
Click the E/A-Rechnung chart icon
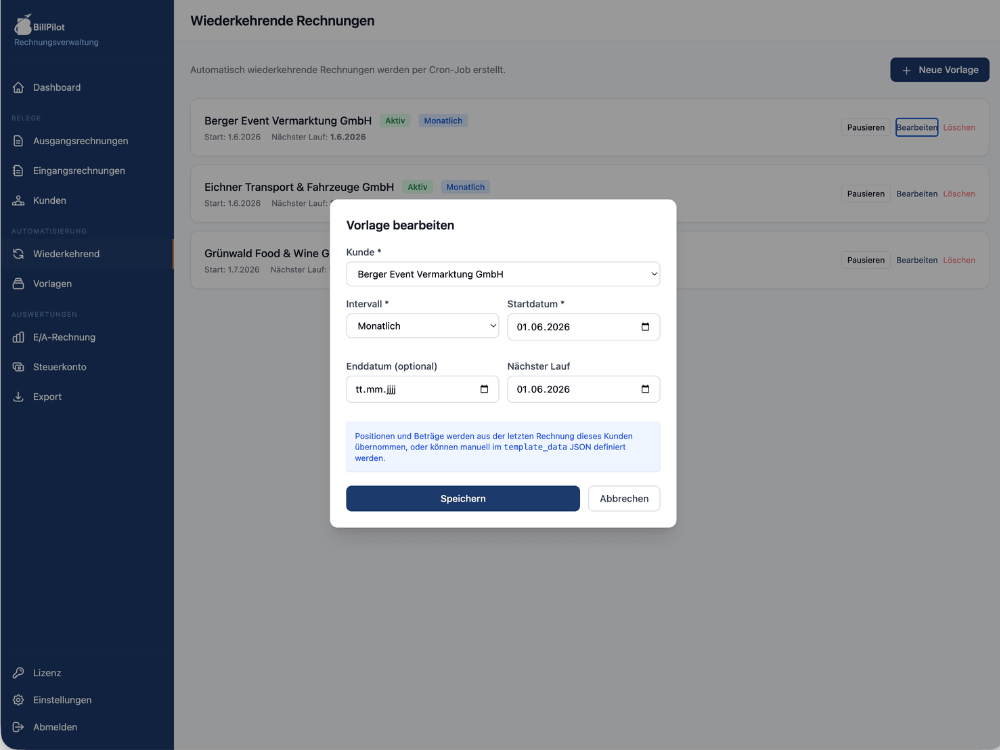point(18,337)
